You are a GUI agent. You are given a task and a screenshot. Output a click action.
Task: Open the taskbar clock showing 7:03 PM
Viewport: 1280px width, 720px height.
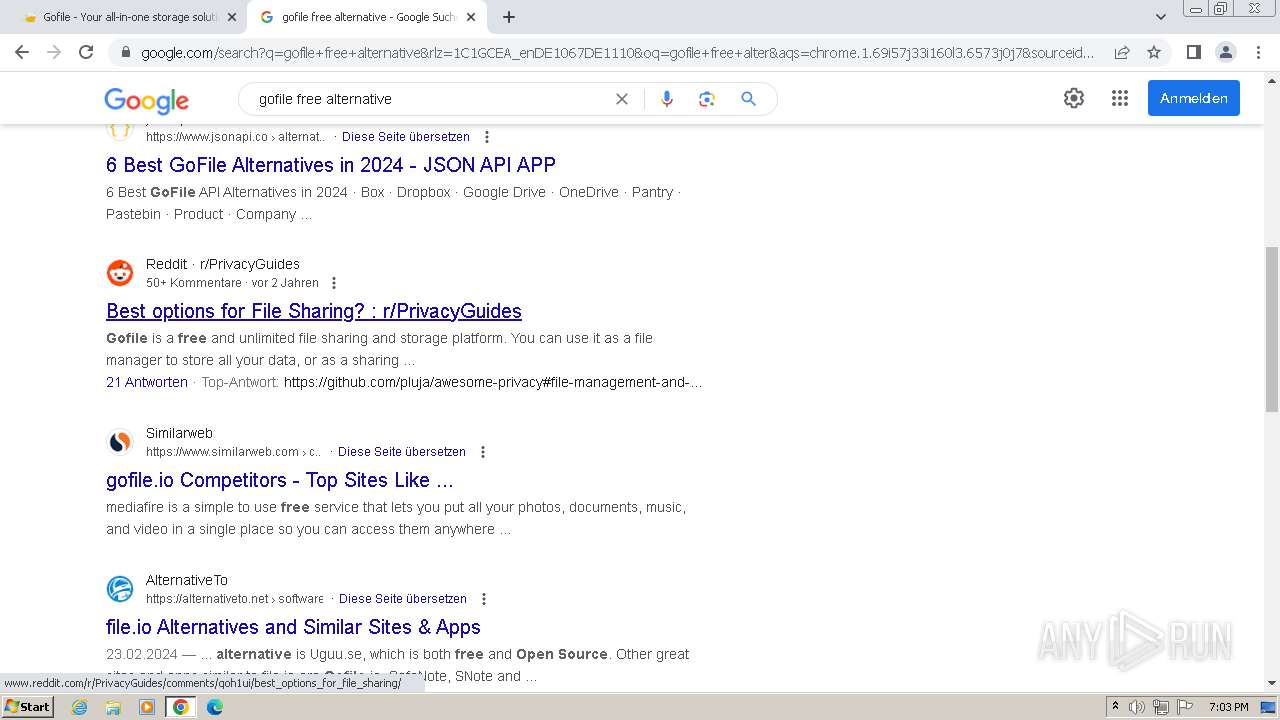(1228, 707)
